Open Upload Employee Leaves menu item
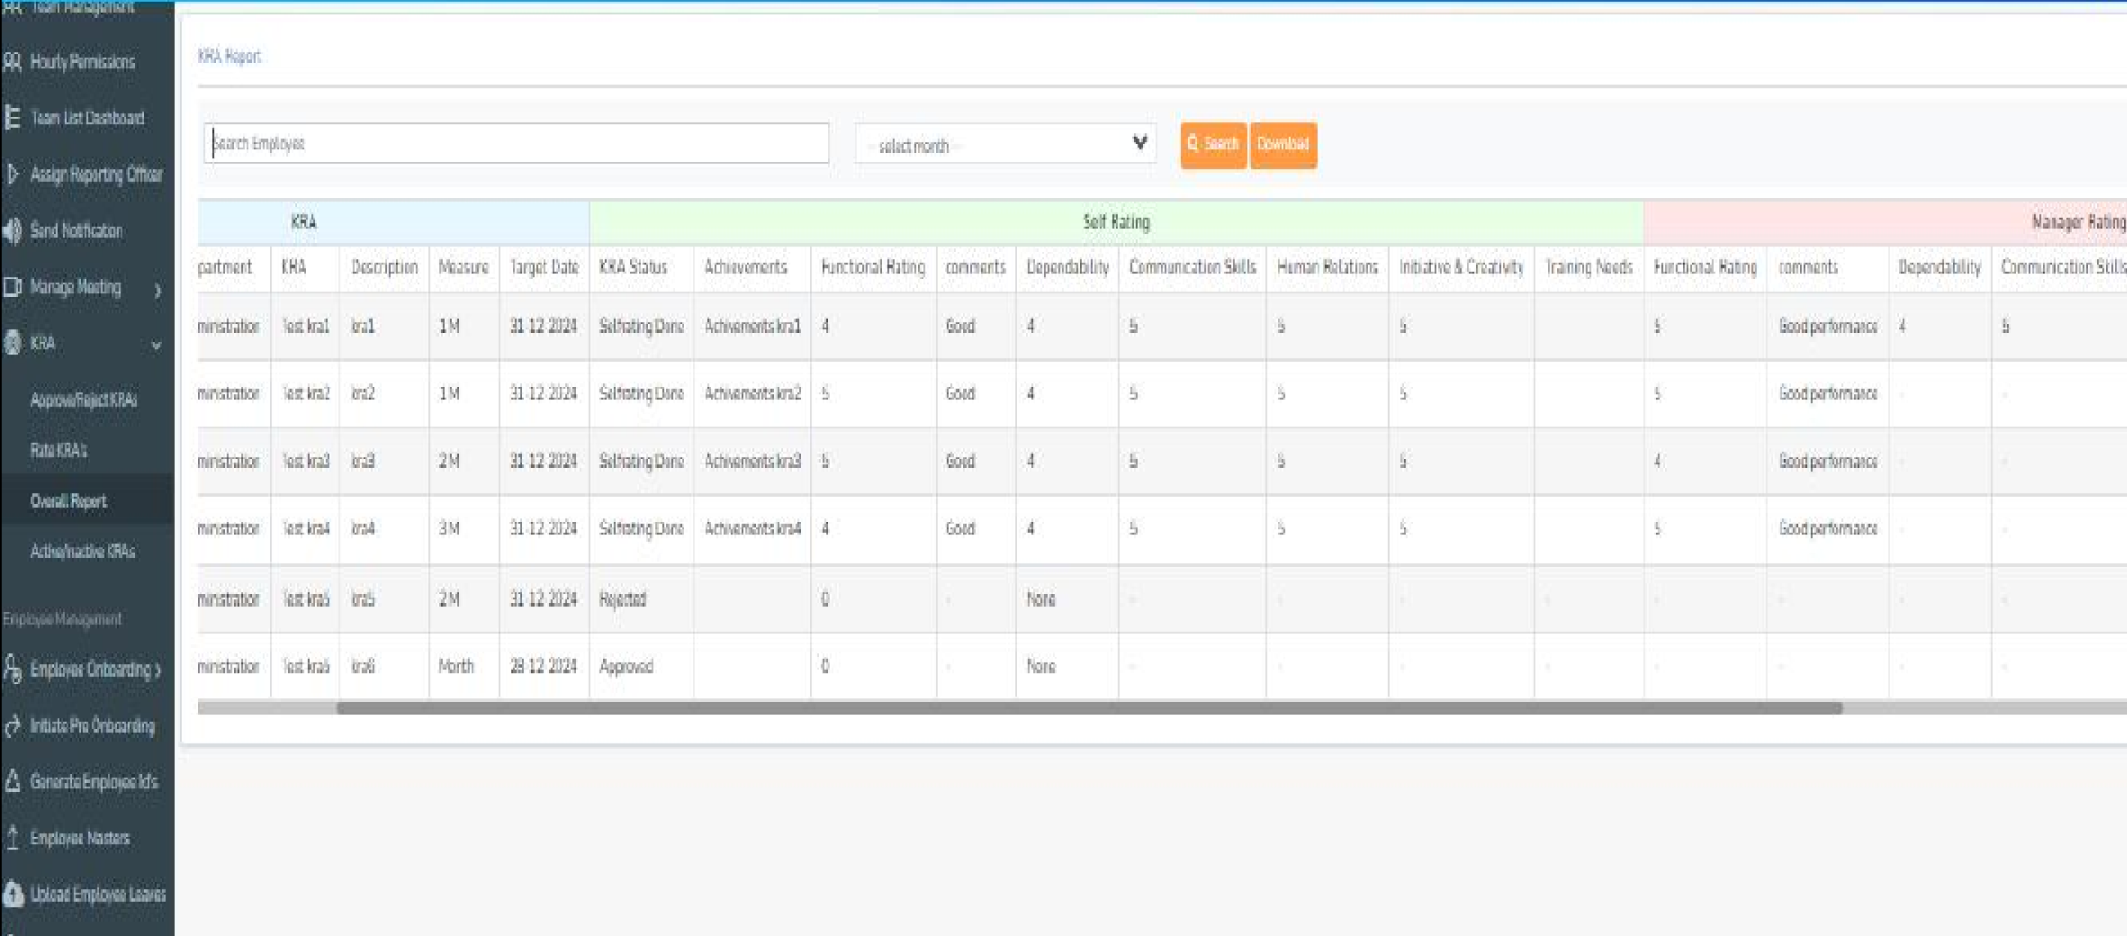Screen dimensions: 2127x936 tap(98, 894)
